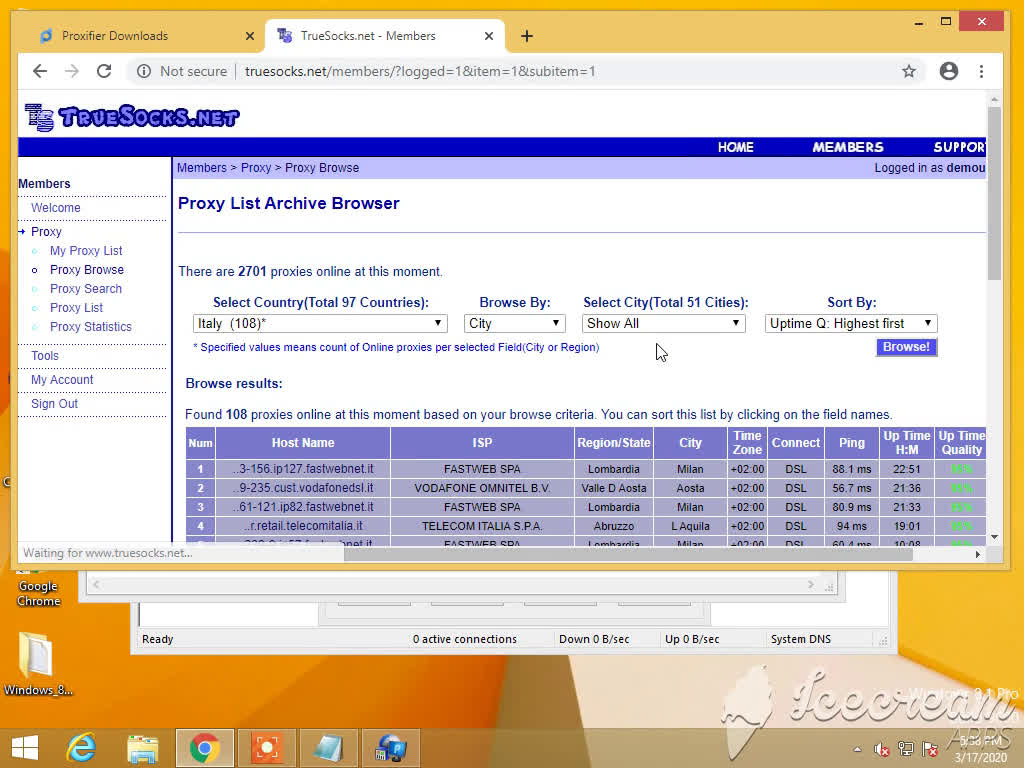The image size is (1024, 768).
Task: Close the TrueSocks.net Members tab
Action: point(488,36)
